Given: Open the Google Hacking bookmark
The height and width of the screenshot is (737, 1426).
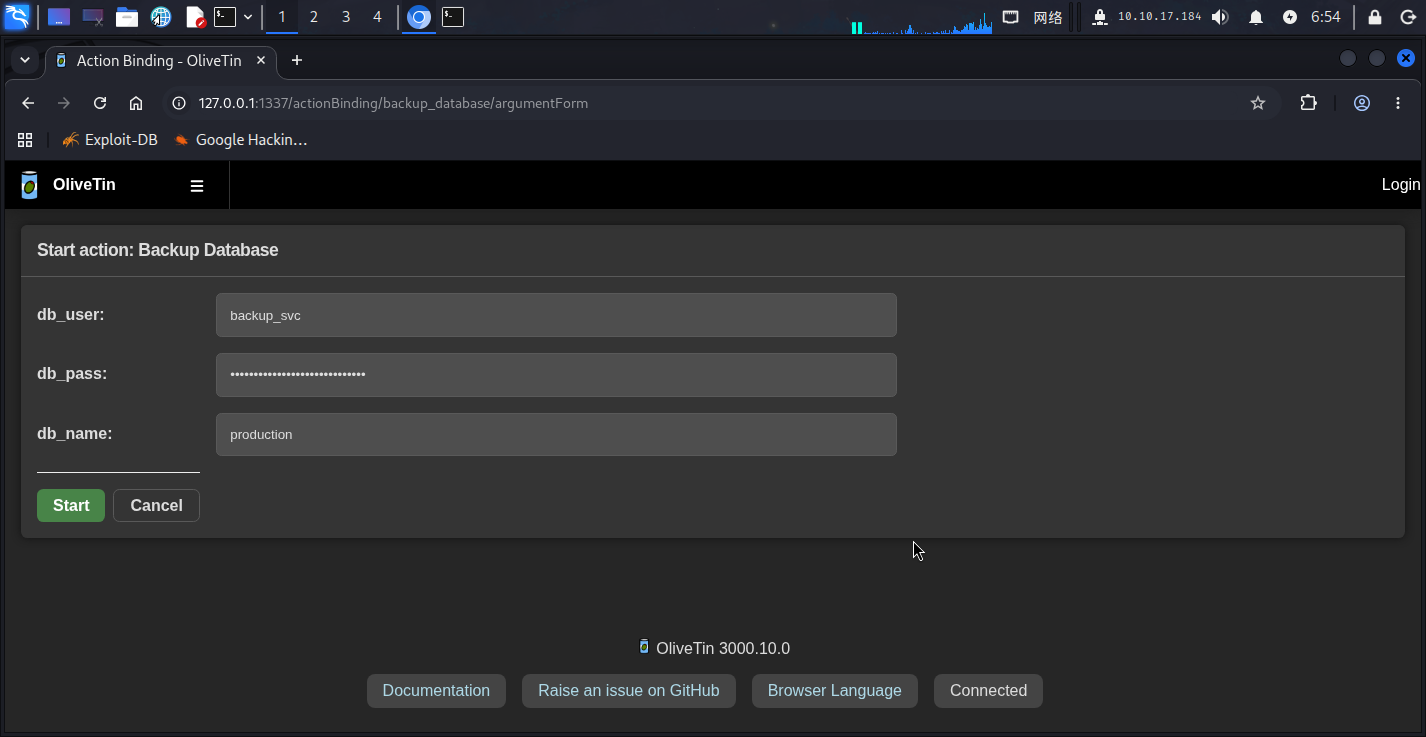Looking at the screenshot, I should tap(240, 140).
